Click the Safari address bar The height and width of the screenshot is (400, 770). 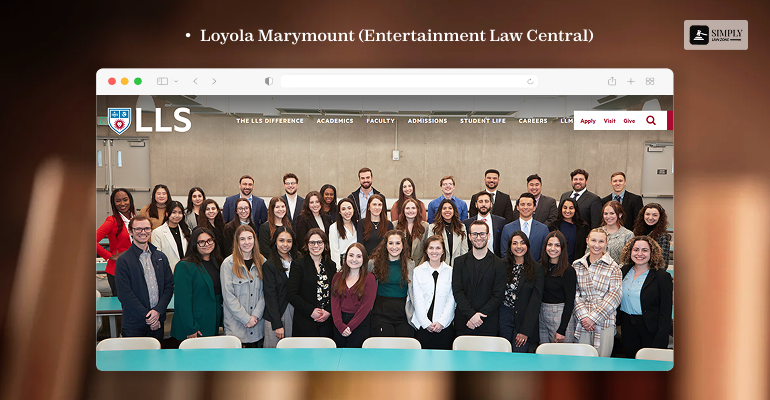click(409, 81)
